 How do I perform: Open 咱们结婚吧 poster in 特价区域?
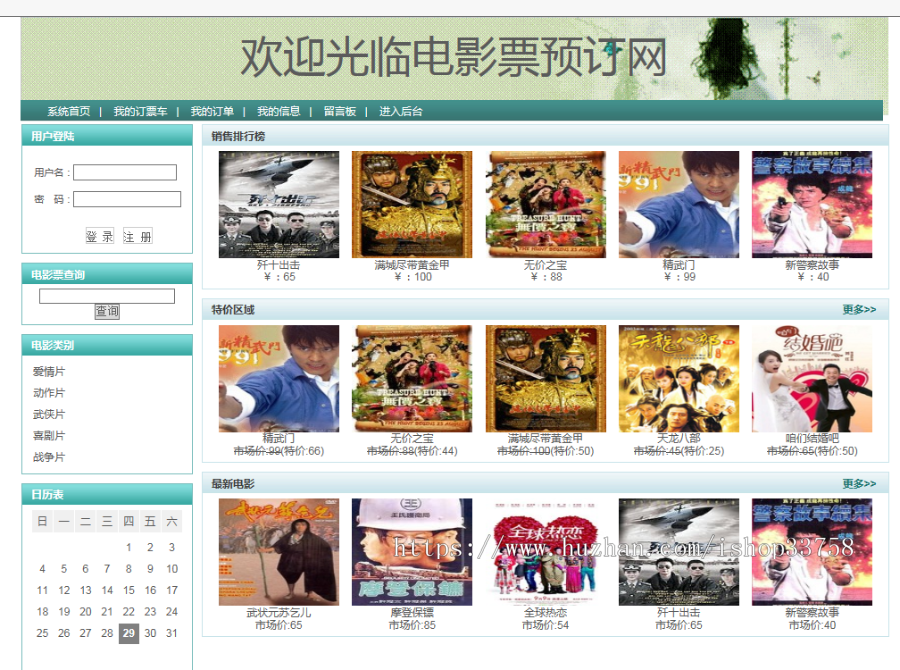(812, 378)
